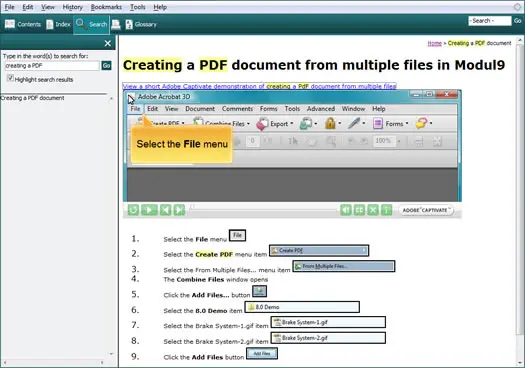The image size is (525, 368).
Task: Open the help viewer Tools menu
Action: coord(138,7)
